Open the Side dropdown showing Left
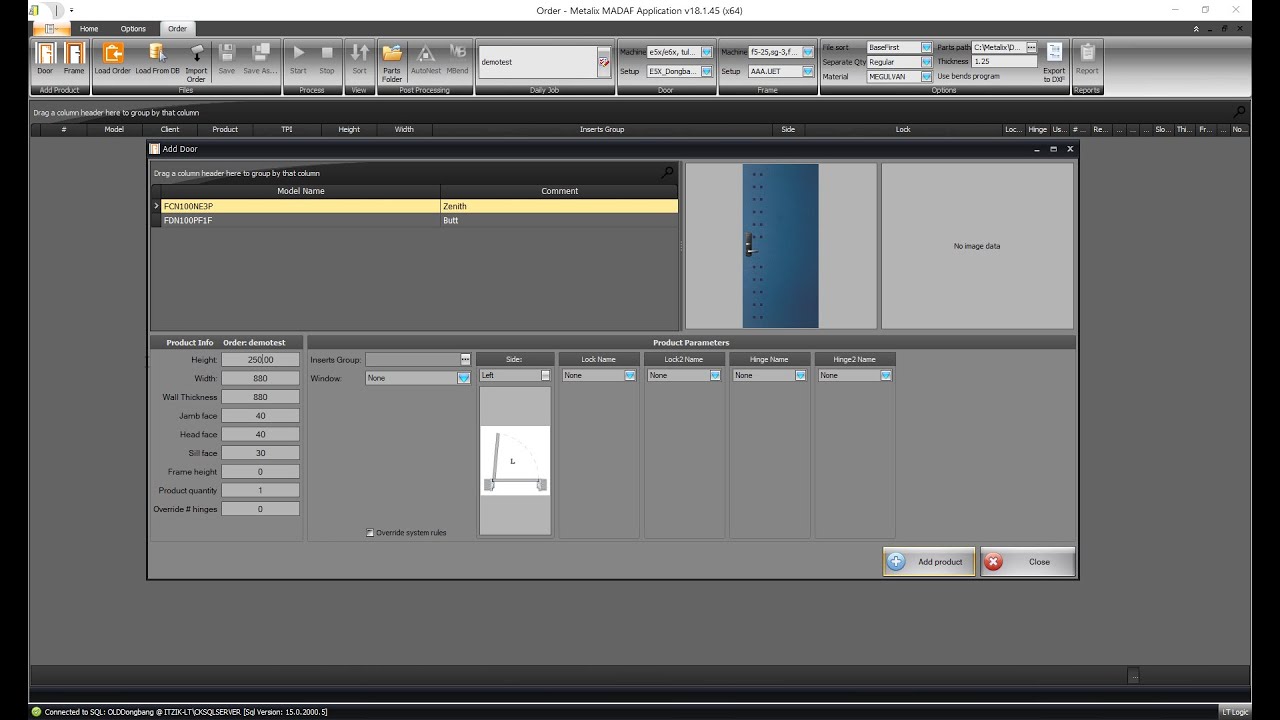 [x=545, y=376]
